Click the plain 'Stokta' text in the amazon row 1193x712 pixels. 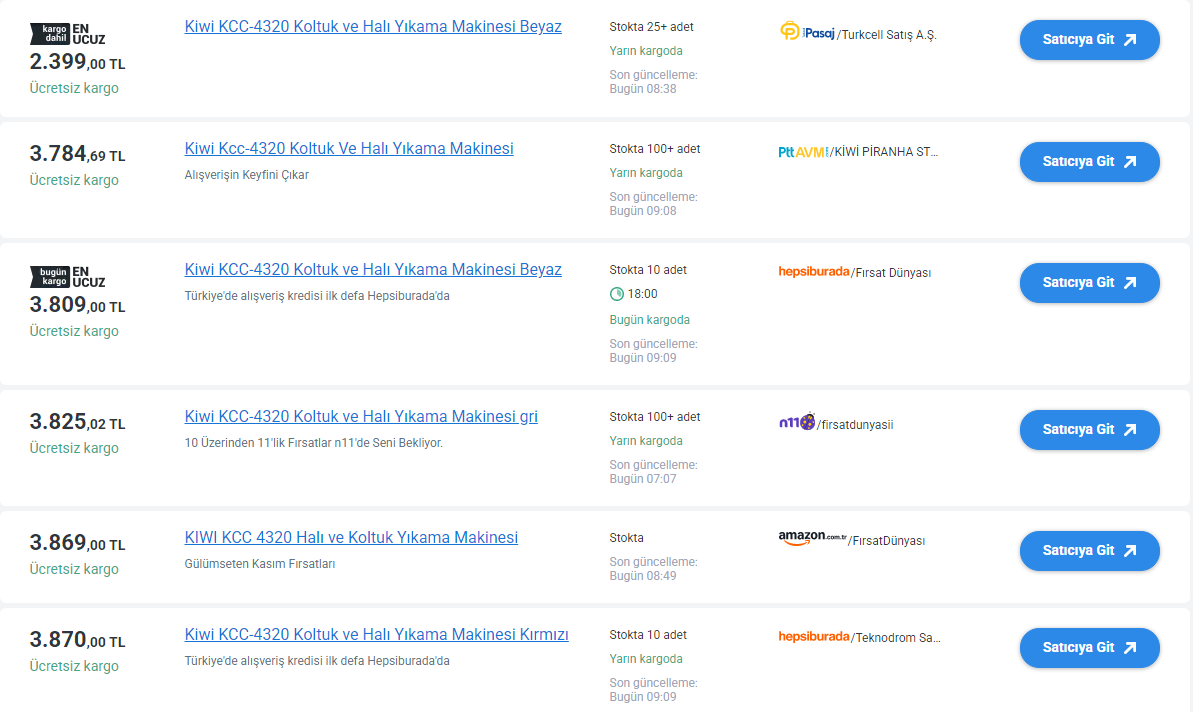tap(626, 538)
